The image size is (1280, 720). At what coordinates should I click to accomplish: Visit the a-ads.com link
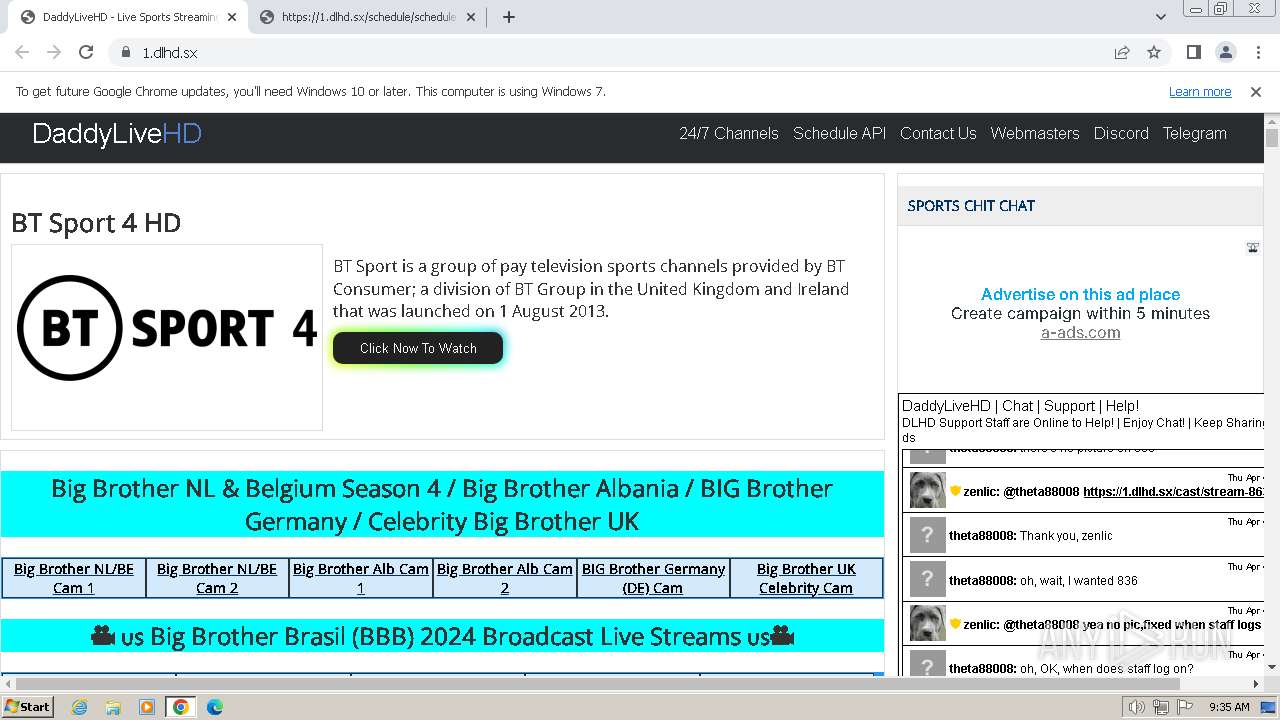tap(1080, 333)
